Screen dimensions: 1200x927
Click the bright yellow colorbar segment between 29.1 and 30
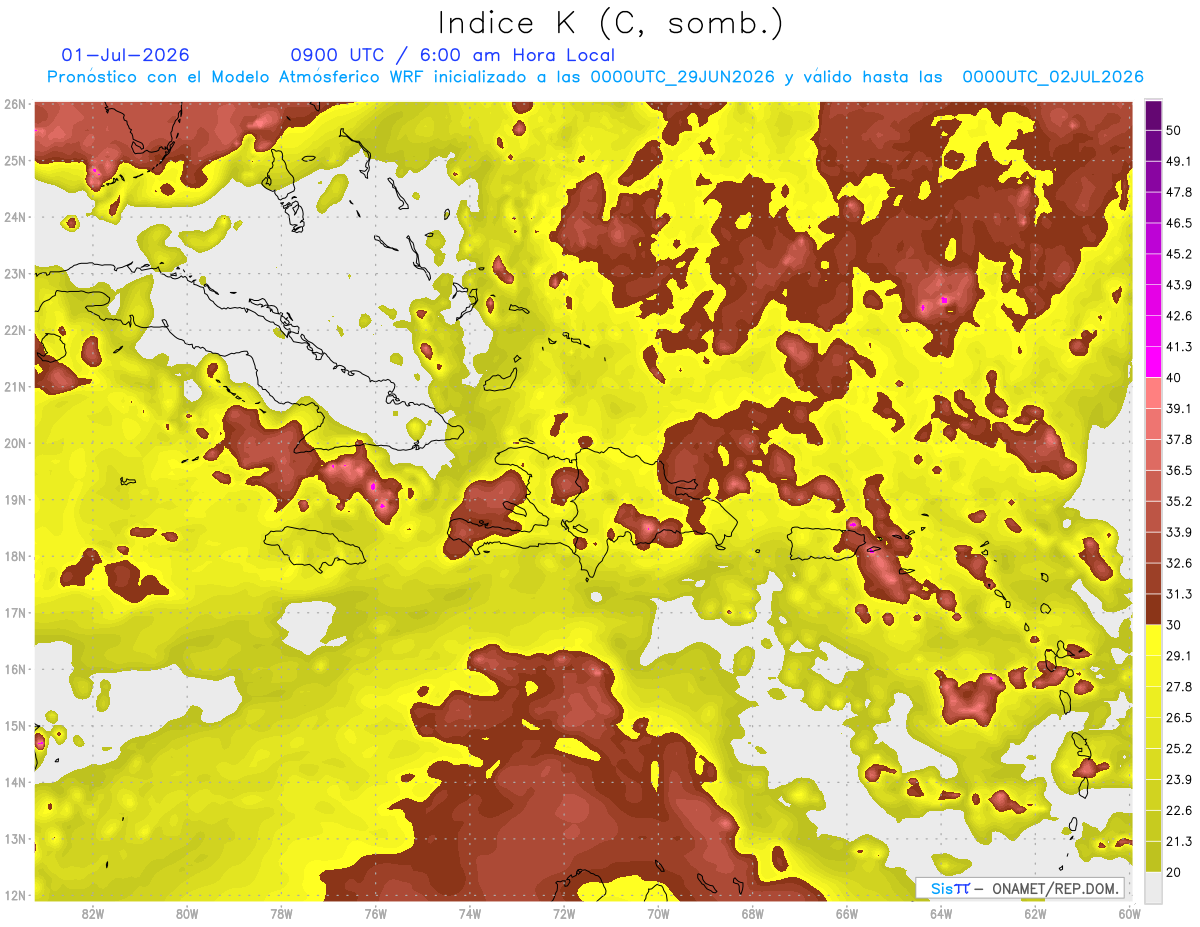pyautogui.click(x=1153, y=640)
